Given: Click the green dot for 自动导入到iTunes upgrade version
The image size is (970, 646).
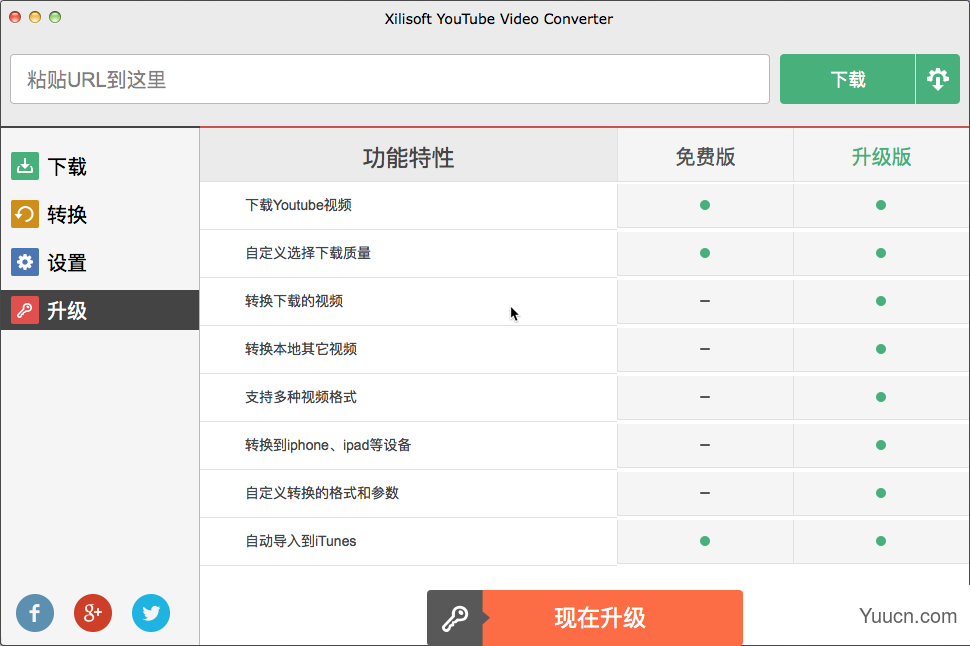Looking at the screenshot, I should coord(880,541).
